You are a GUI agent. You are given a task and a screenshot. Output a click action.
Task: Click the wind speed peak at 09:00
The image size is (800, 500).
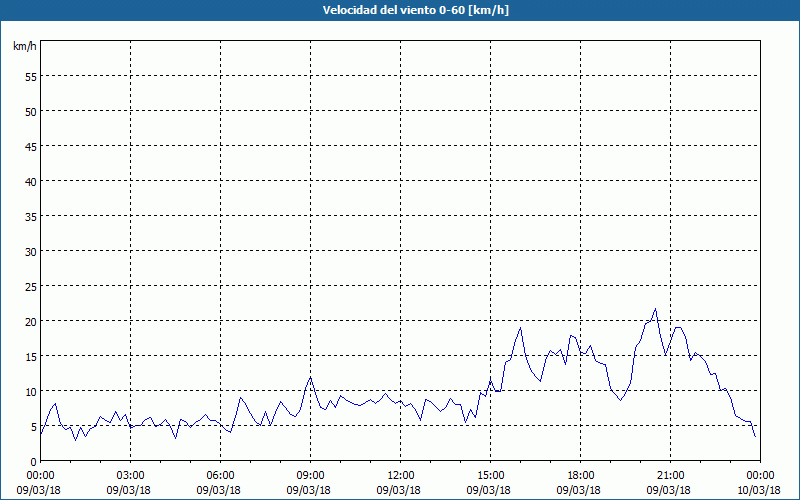pyautogui.click(x=311, y=377)
